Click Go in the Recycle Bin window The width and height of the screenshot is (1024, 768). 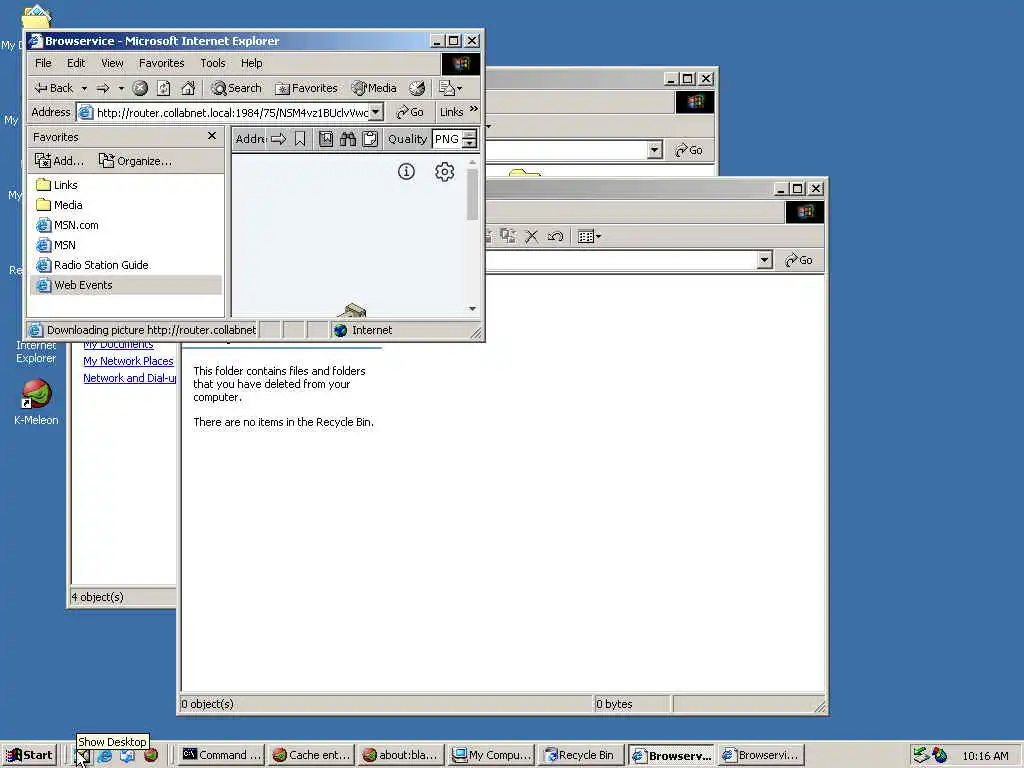pyautogui.click(x=799, y=260)
